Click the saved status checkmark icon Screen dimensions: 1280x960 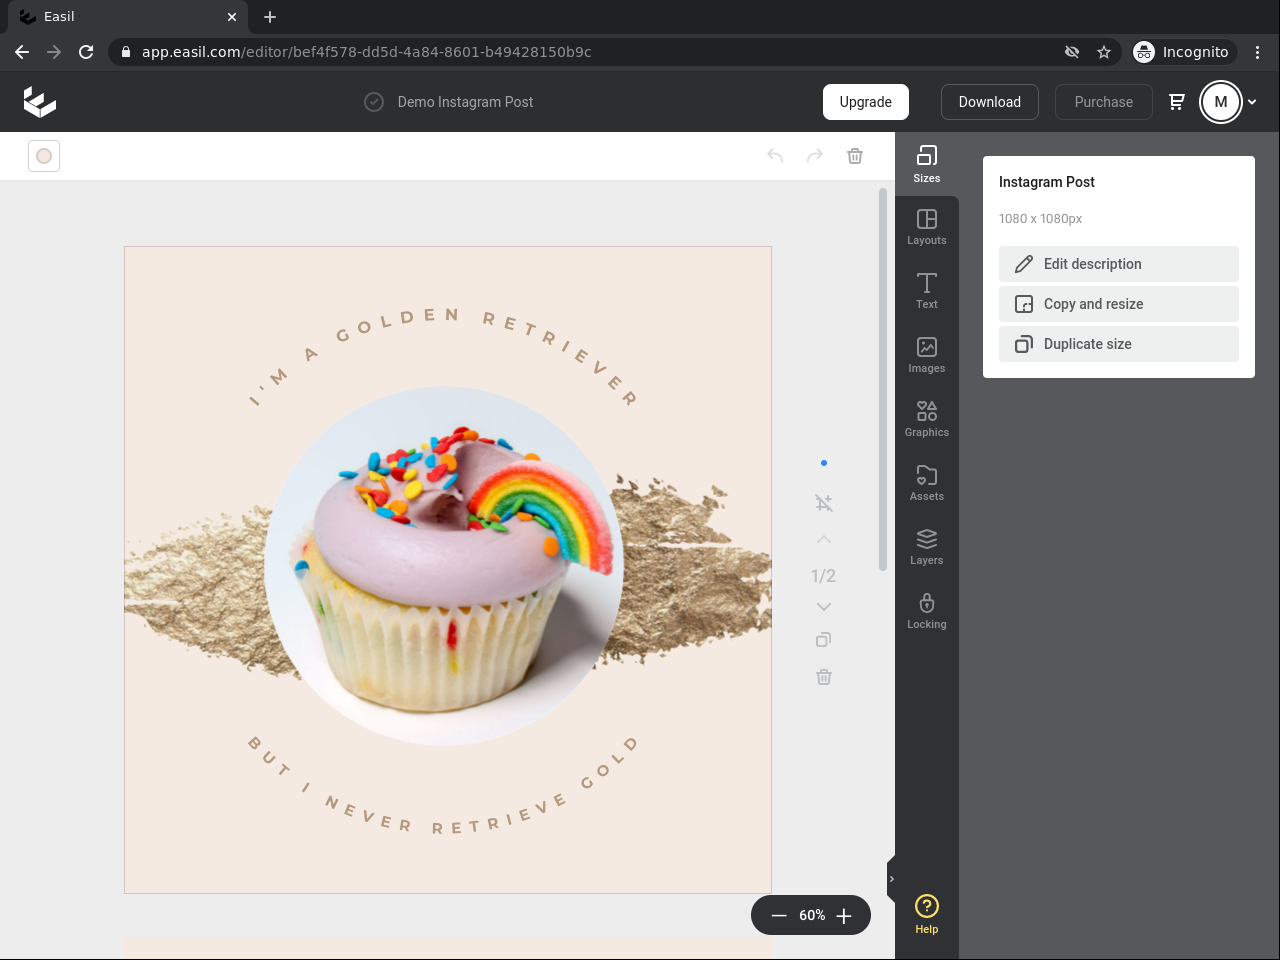pyautogui.click(x=374, y=102)
